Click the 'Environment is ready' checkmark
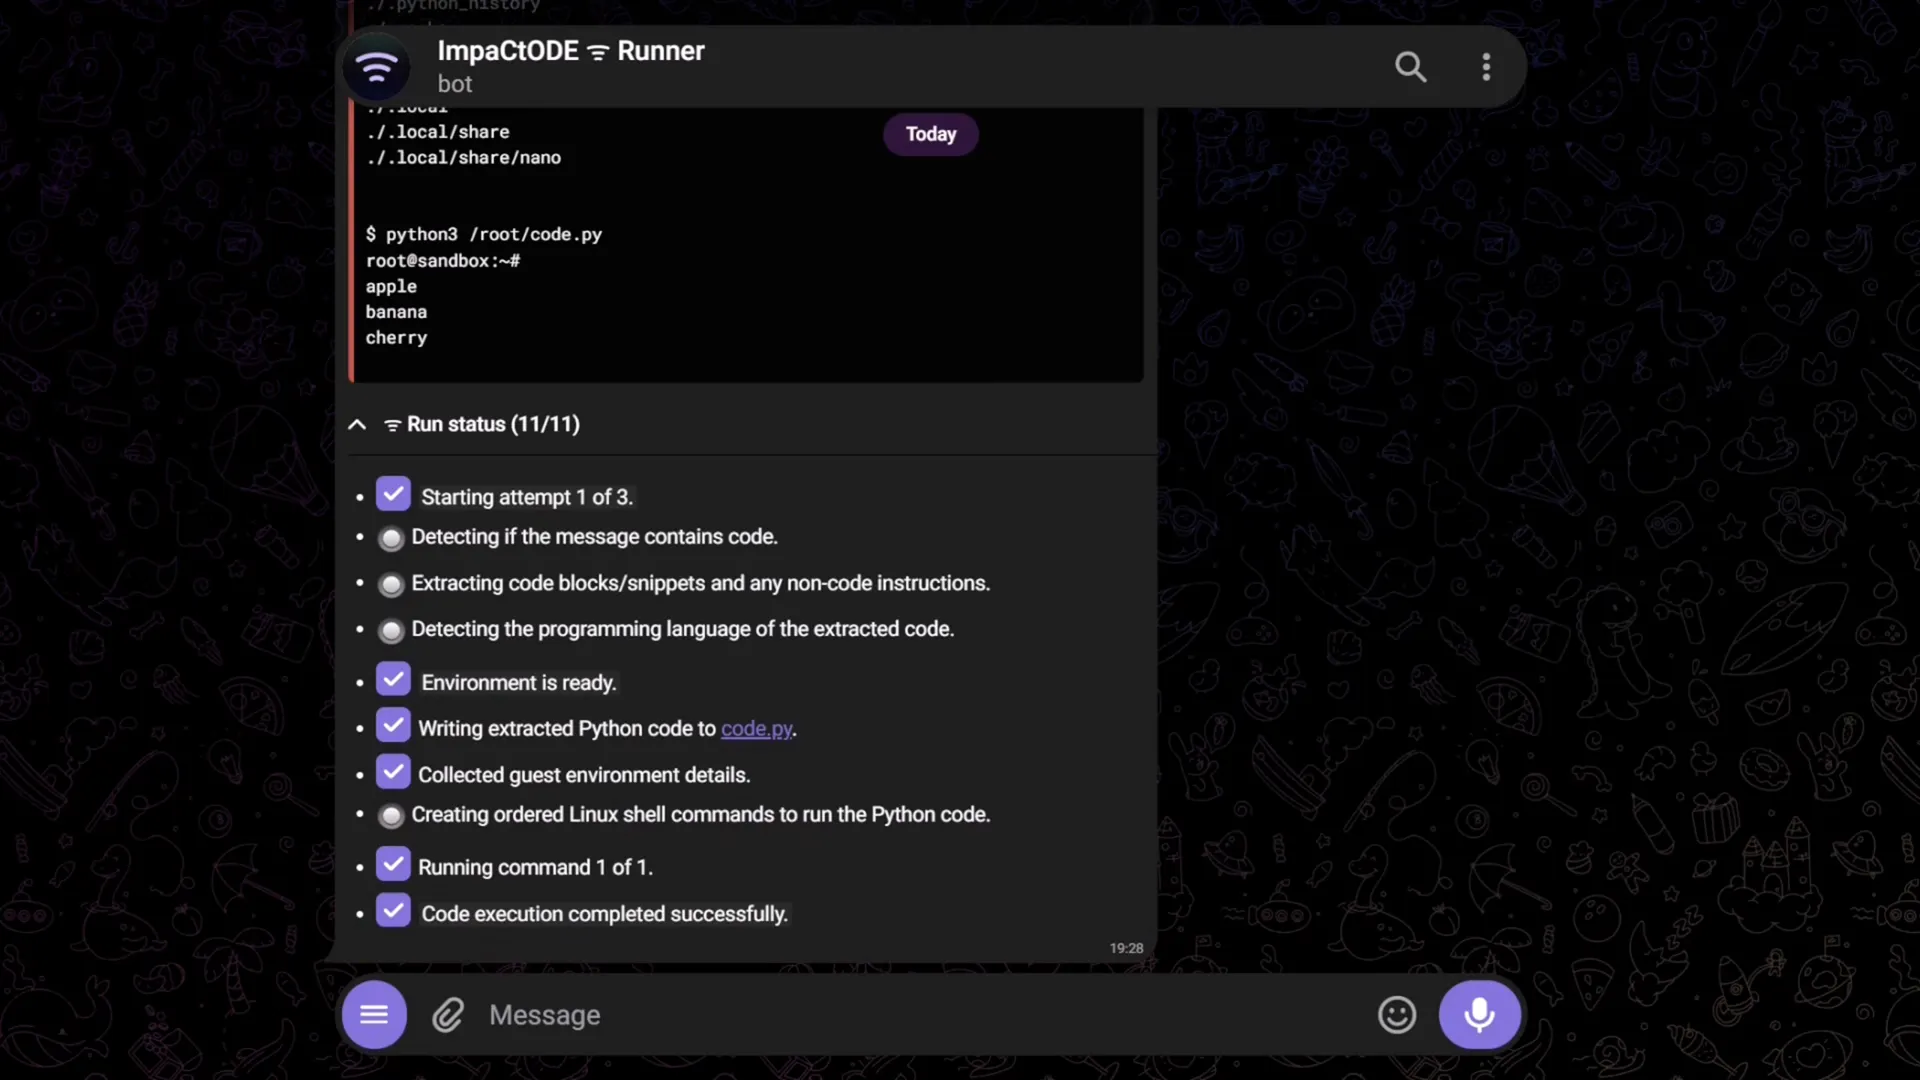Screen dimensions: 1920x1080 [x=393, y=679]
